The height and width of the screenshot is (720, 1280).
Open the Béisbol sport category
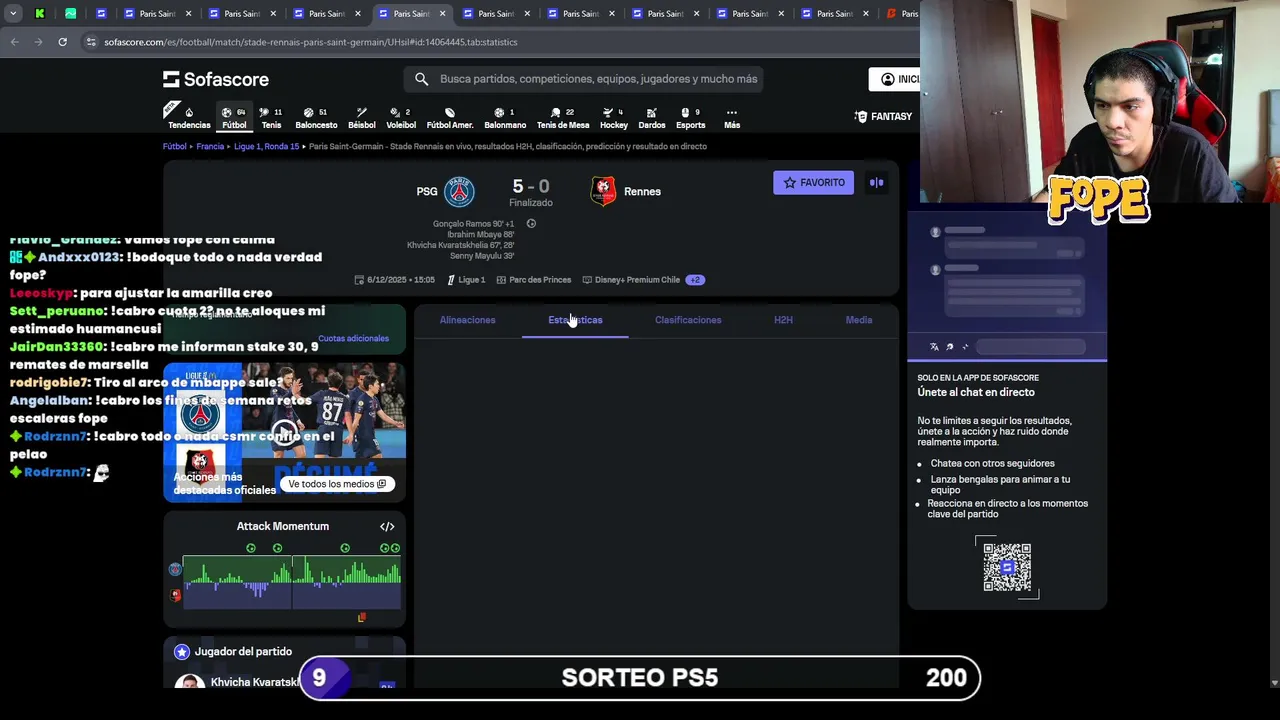click(x=361, y=117)
